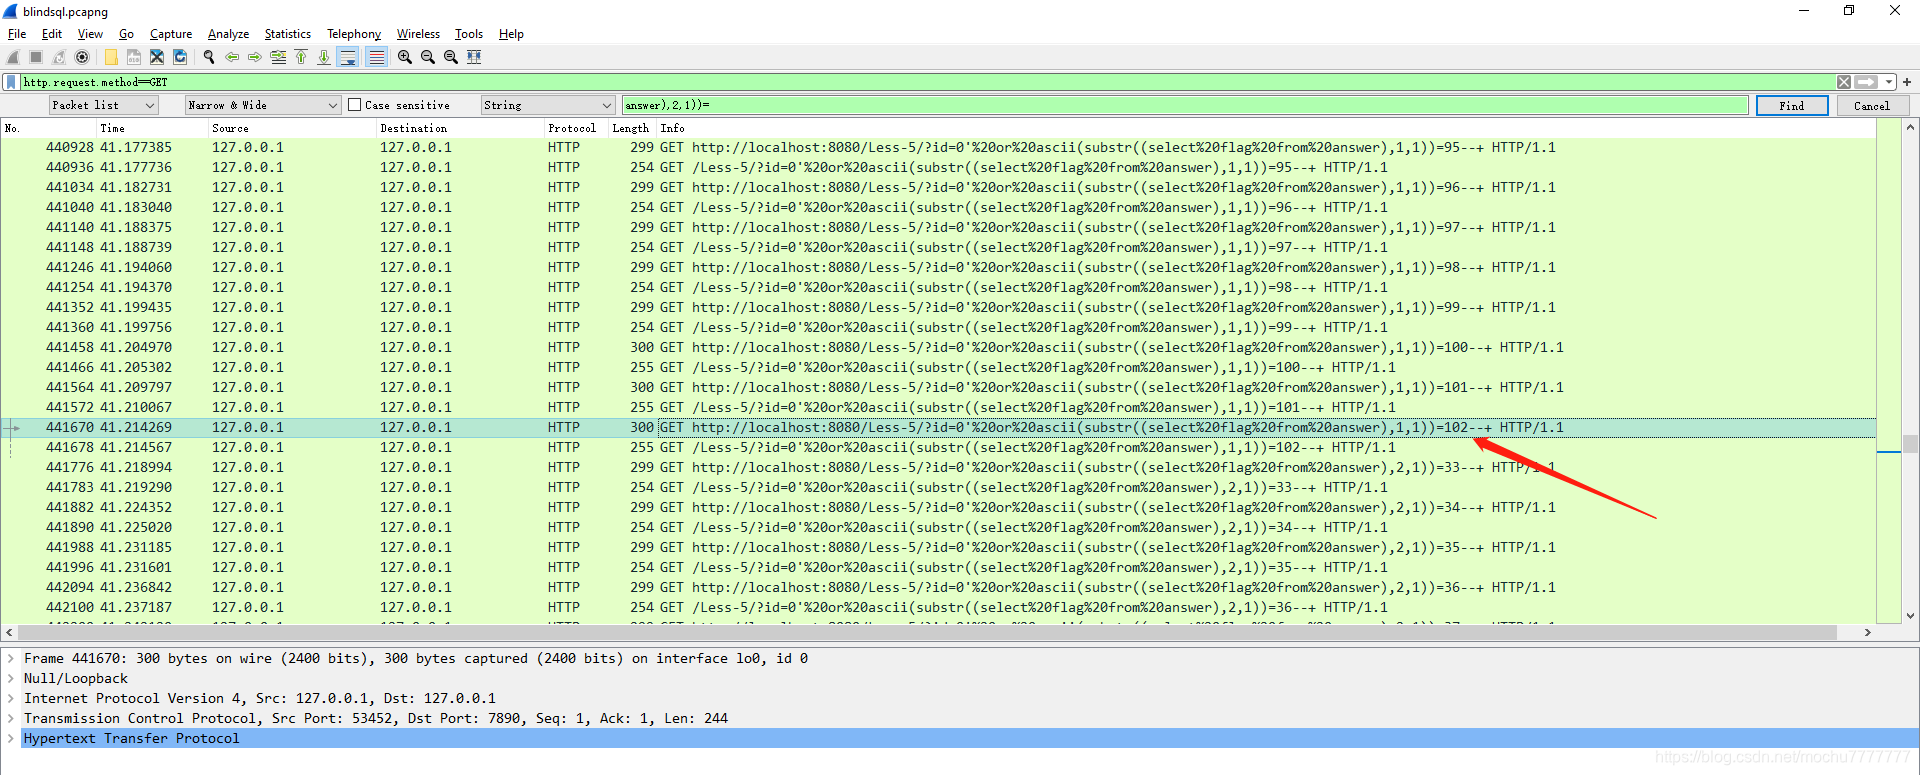
Task: Jump to the last packet icon
Action: 324,57
